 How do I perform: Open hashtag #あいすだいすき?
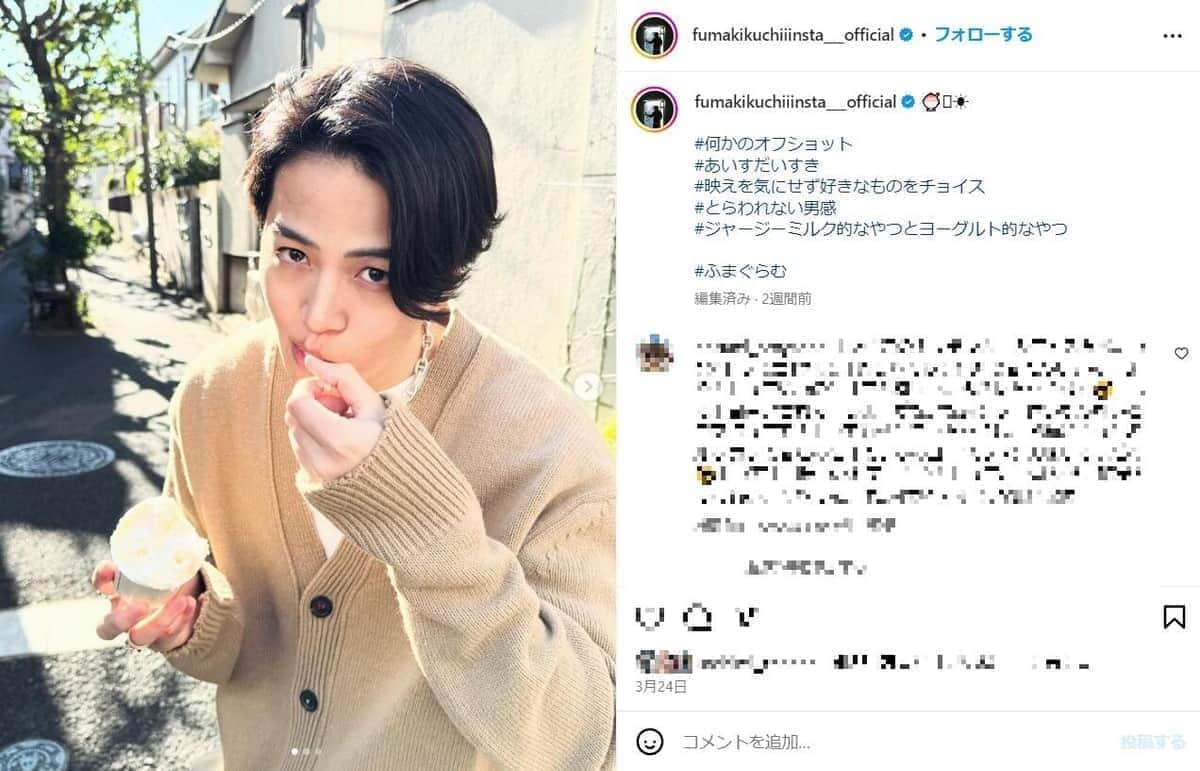756,165
